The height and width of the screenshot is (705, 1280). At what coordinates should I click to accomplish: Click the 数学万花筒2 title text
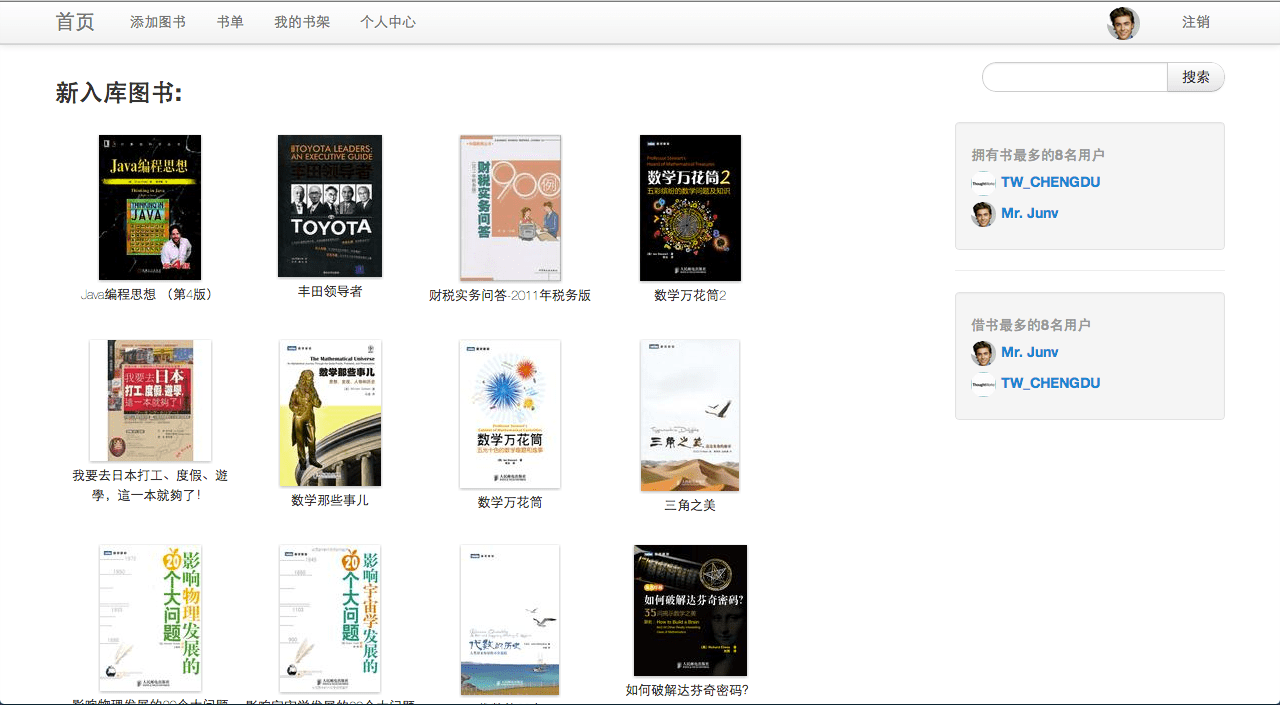(x=690, y=295)
